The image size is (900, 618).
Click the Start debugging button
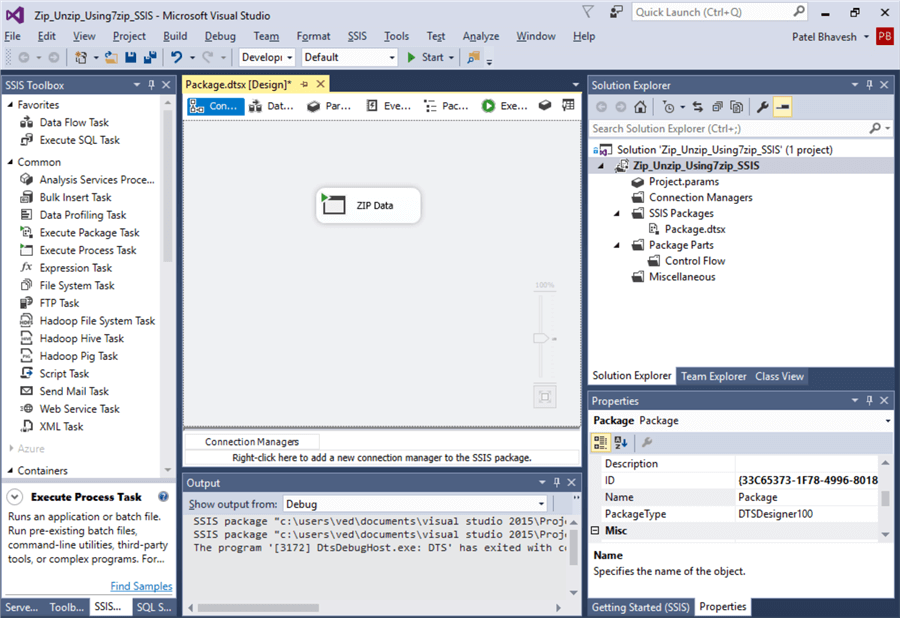click(x=425, y=57)
